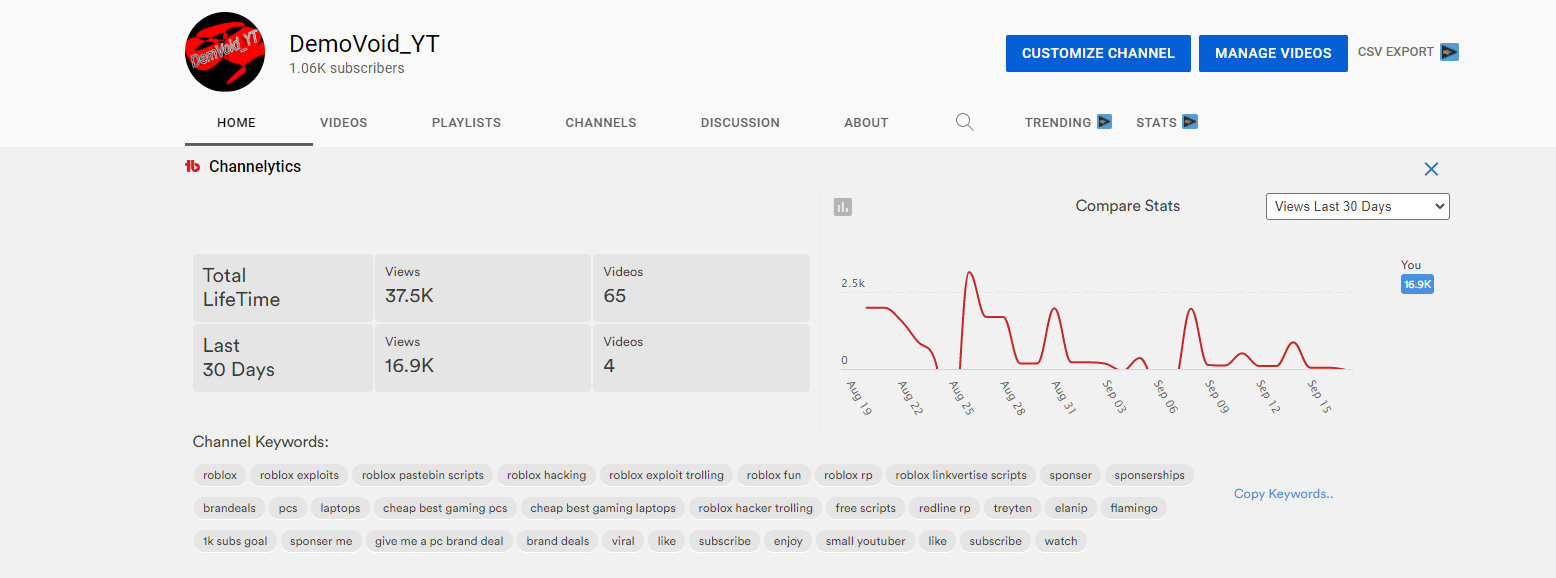Viewport: 1556px width, 578px height.
Task: Click the TubeBuddy logo next to Channelytics
Action: tap(193, 167)
